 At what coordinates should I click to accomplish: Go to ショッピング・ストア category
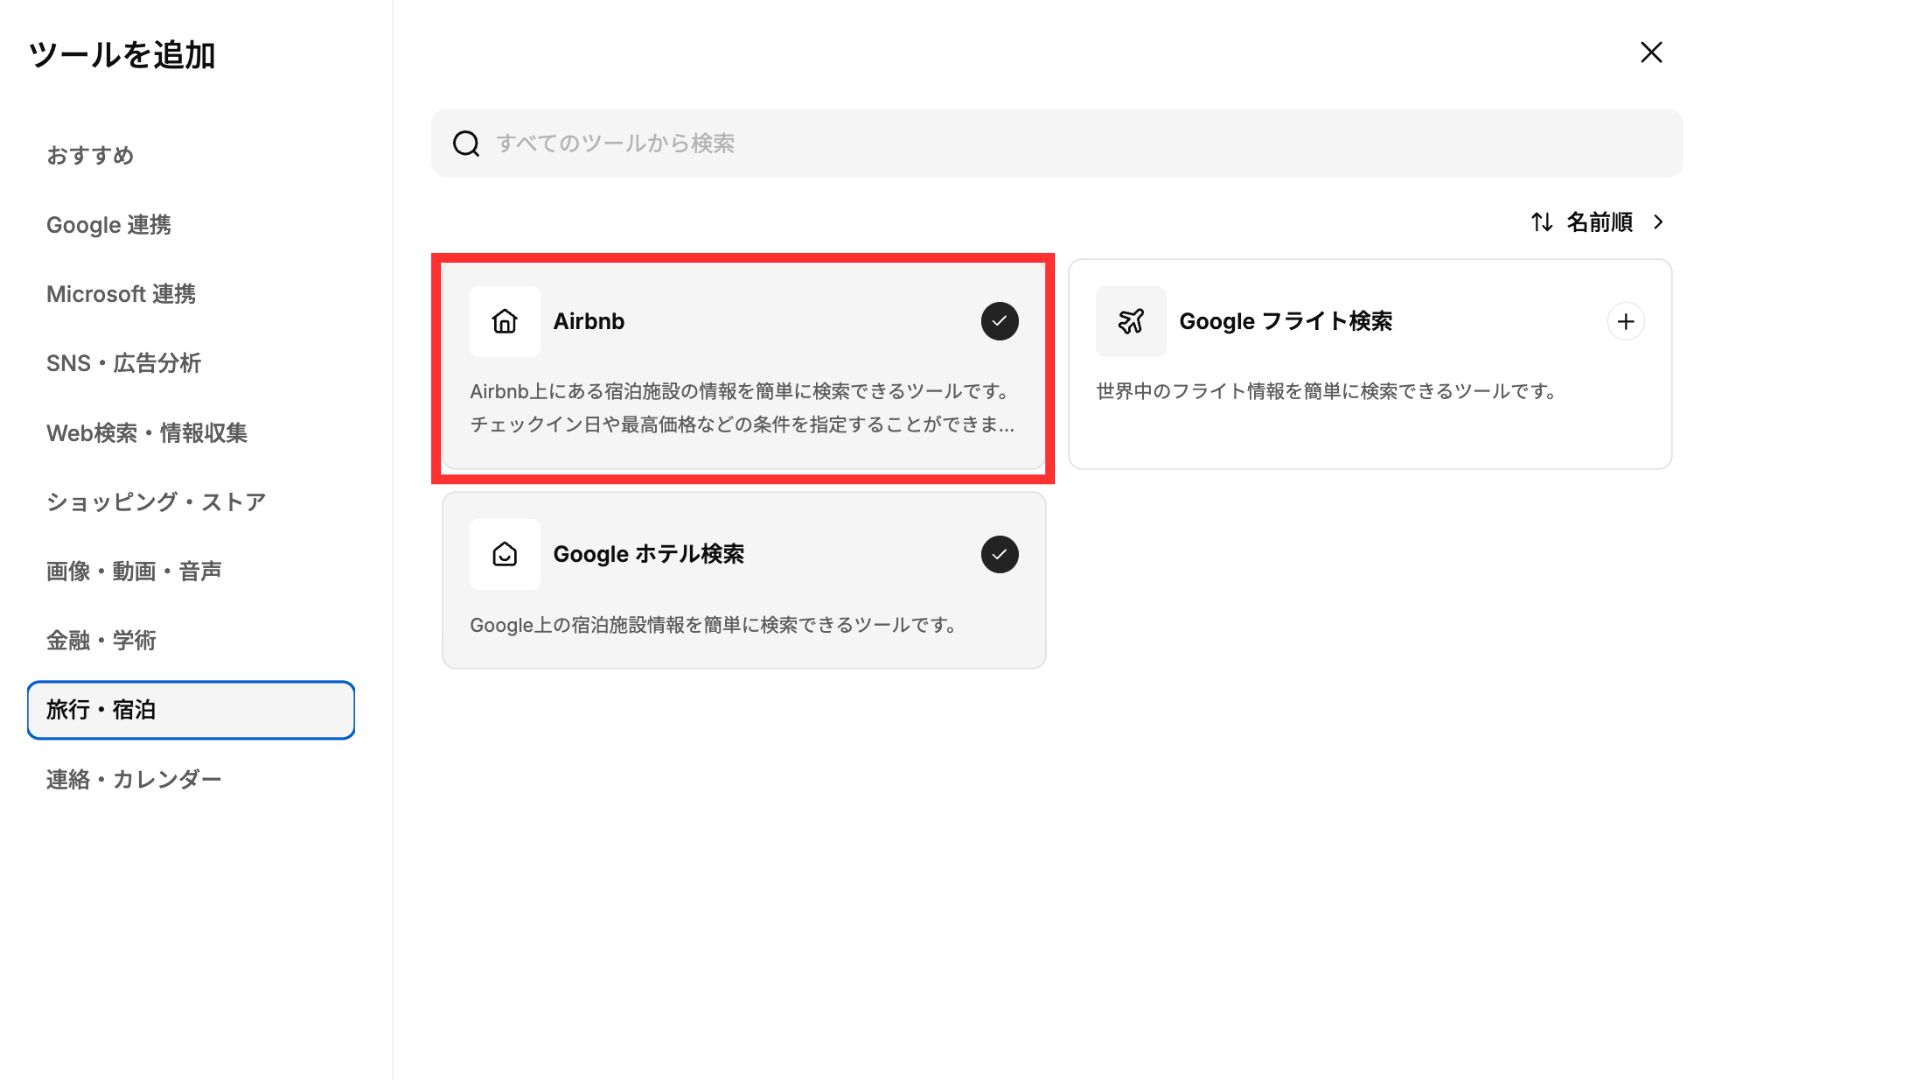pos(156,502)
